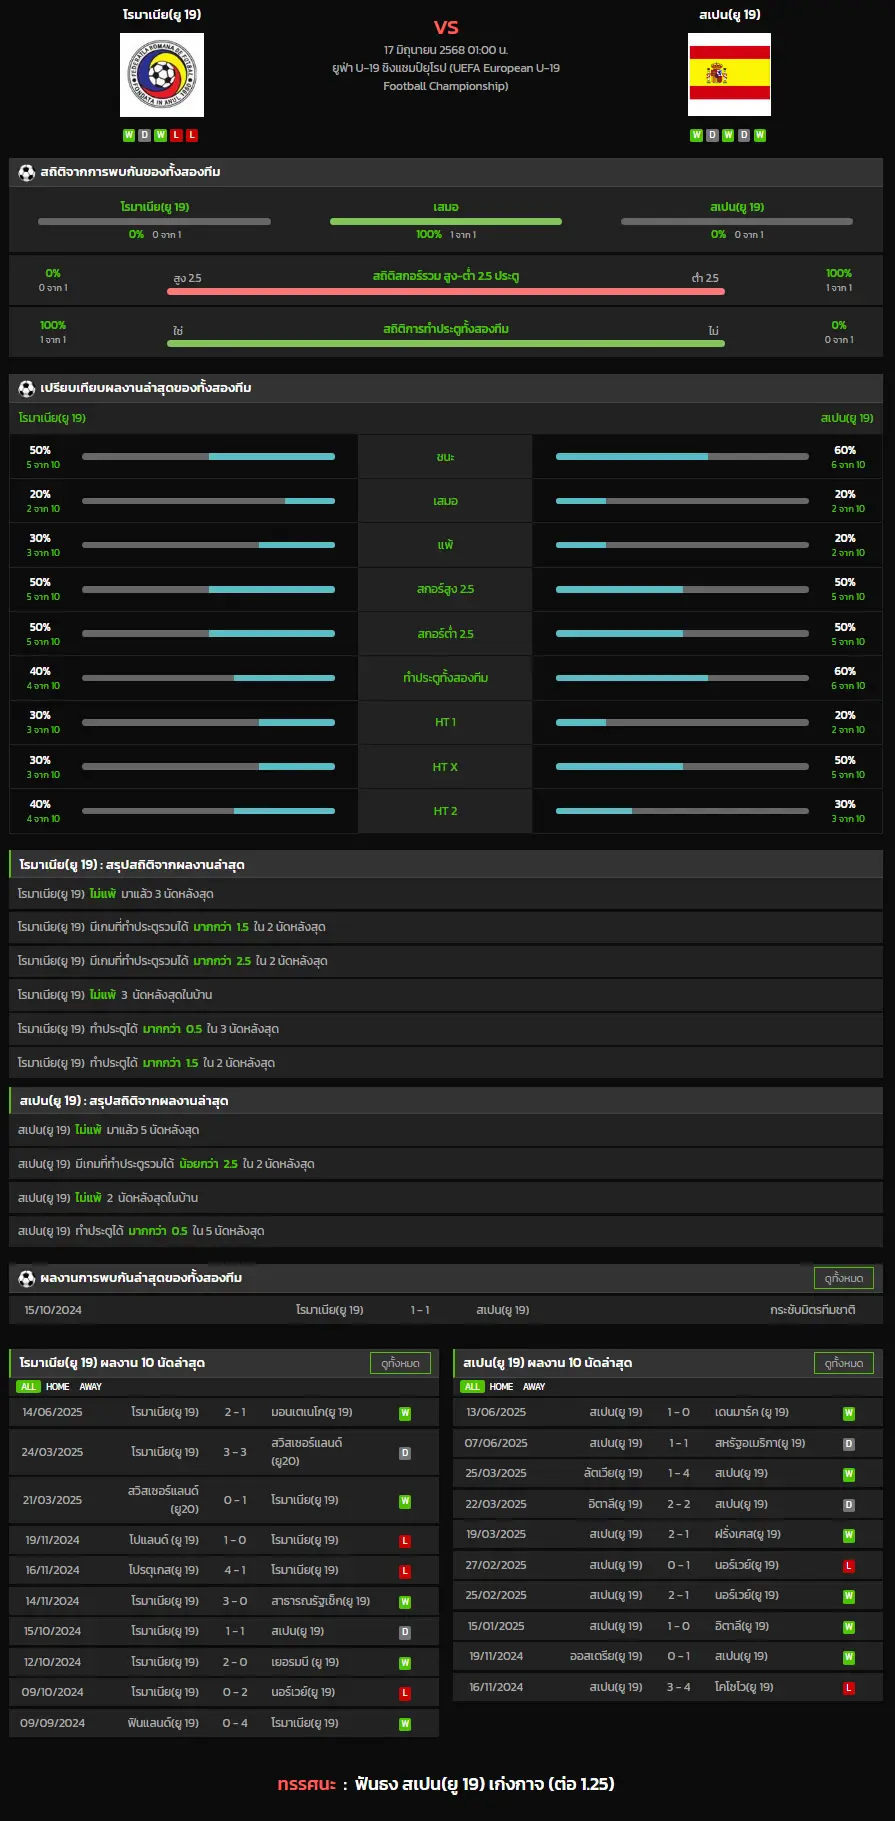Click L badge of the 19/11/2024 Romania match

(405, 1541)
